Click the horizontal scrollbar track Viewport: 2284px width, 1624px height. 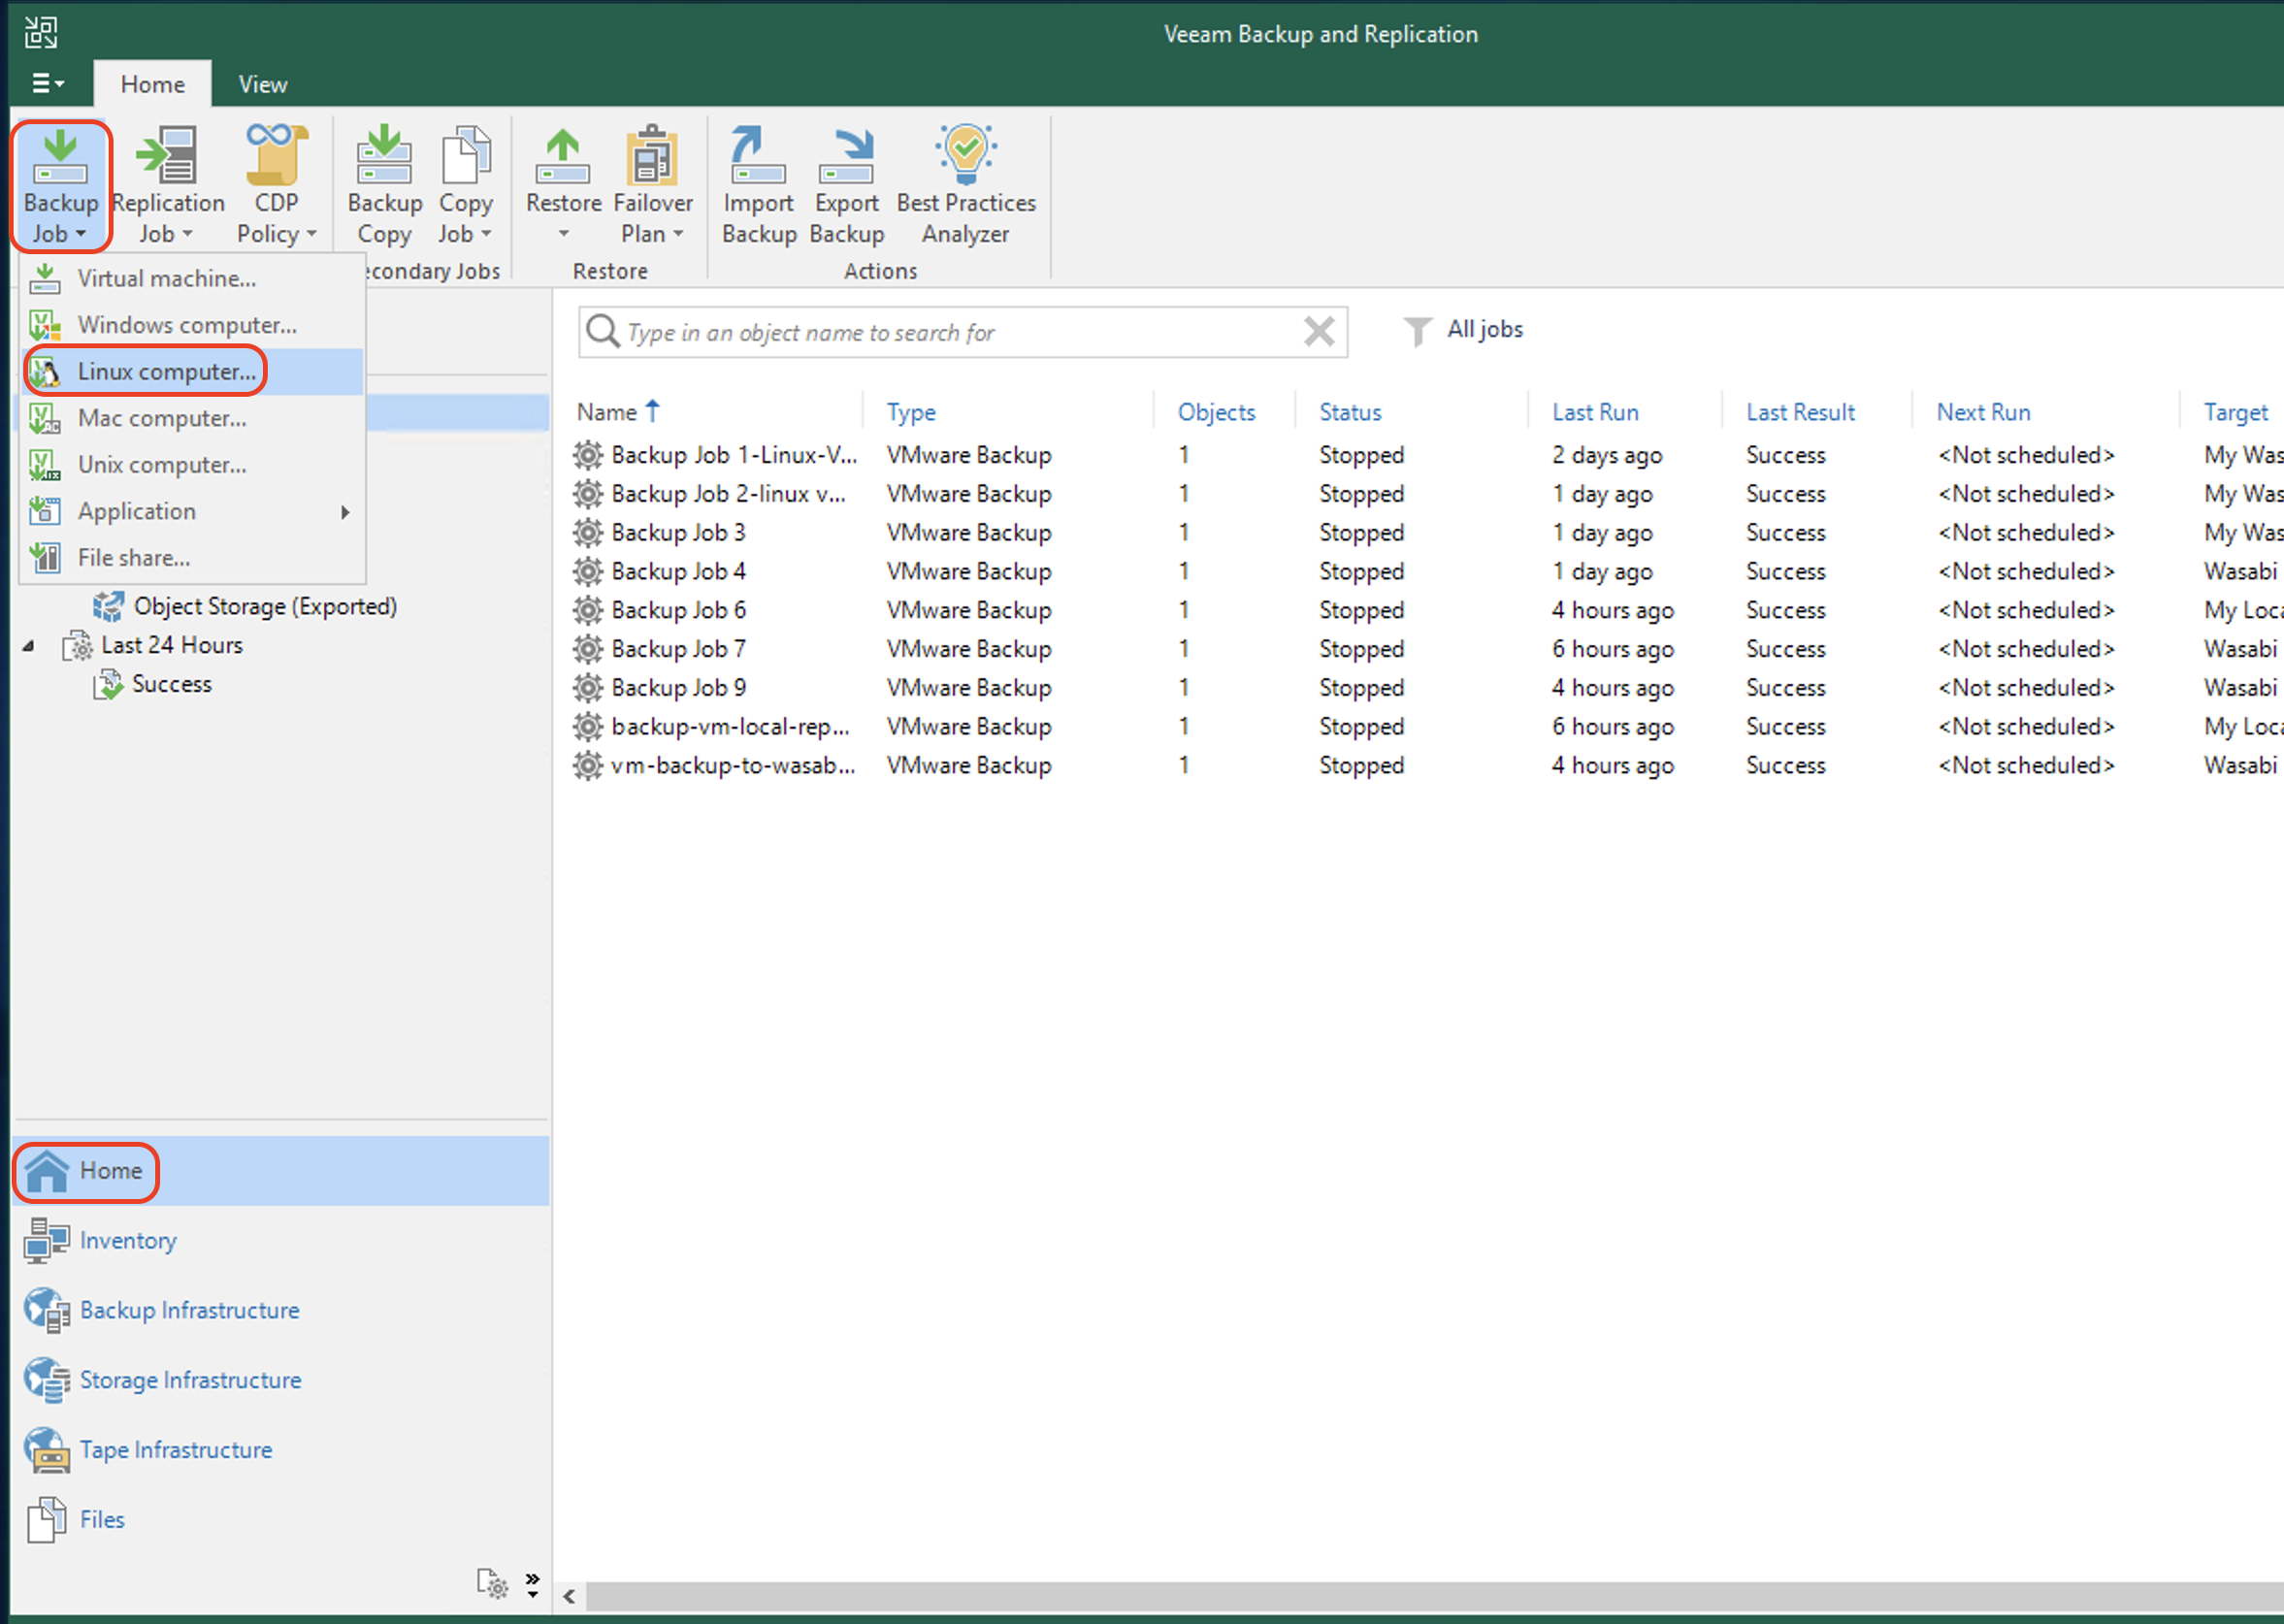click(1434, 1597)
